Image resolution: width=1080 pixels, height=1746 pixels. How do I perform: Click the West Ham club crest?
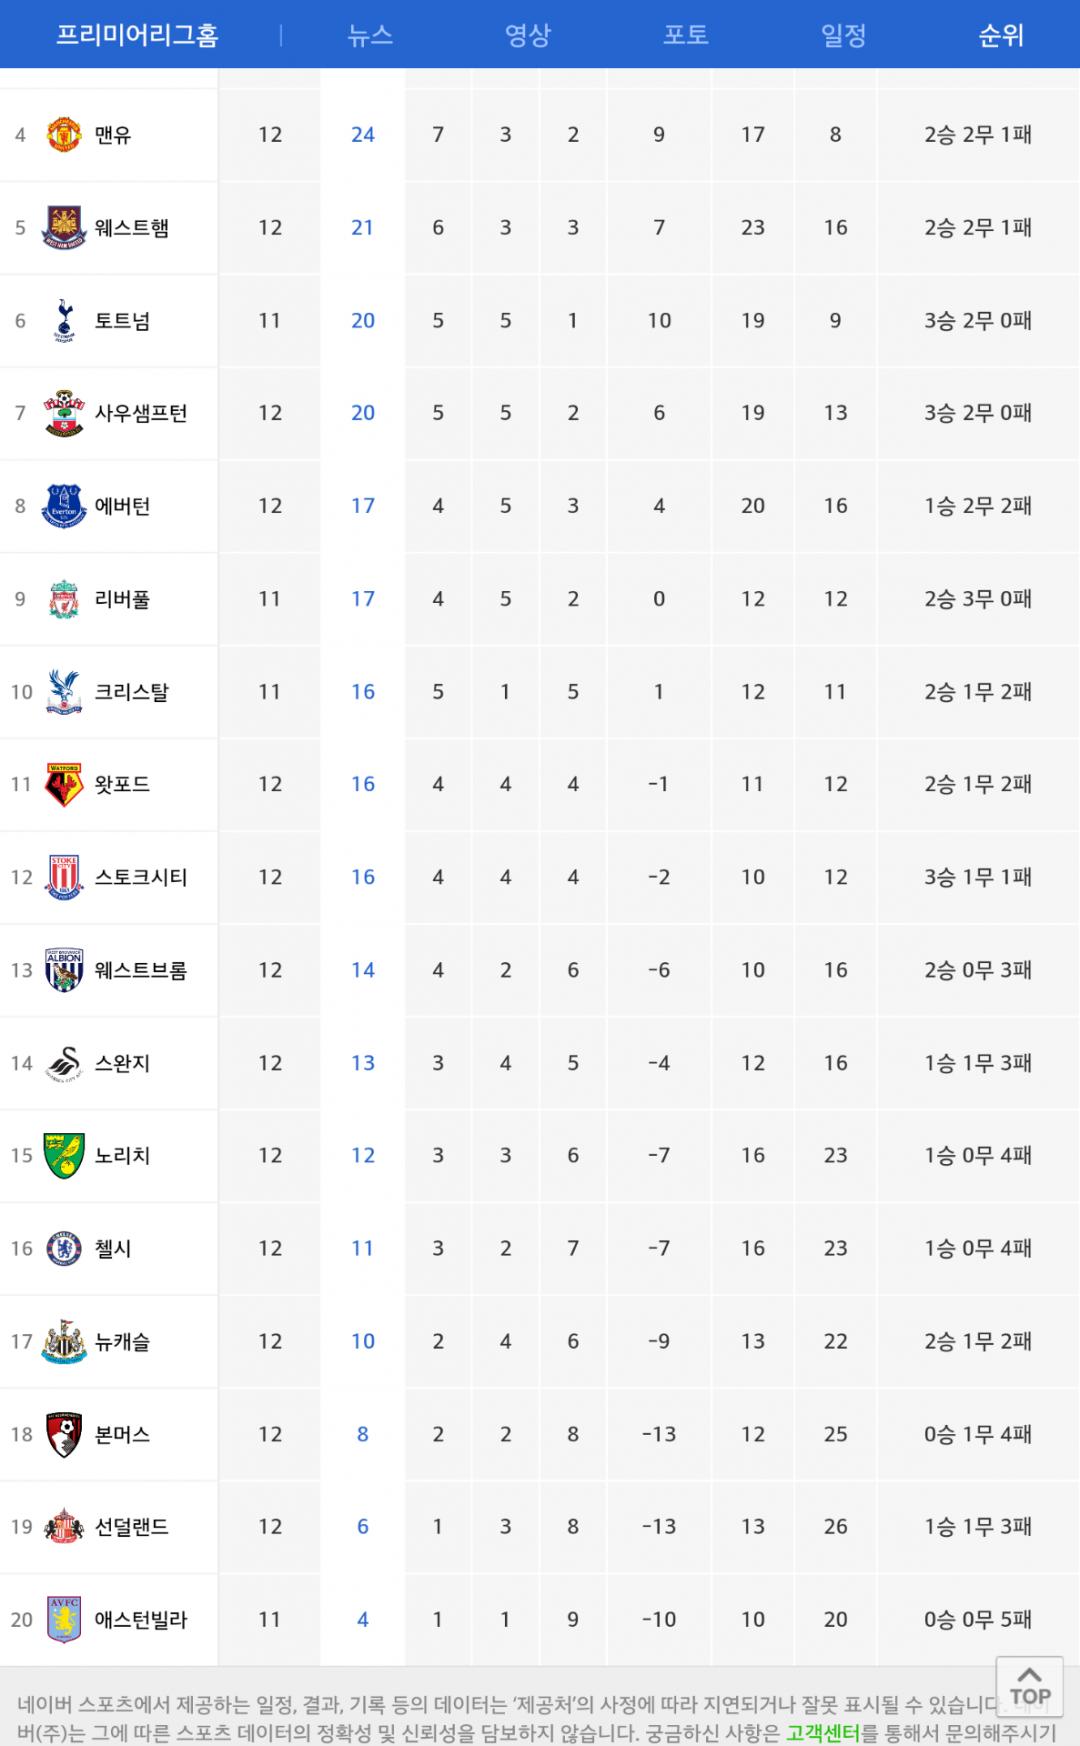click(x=64, y=228)
